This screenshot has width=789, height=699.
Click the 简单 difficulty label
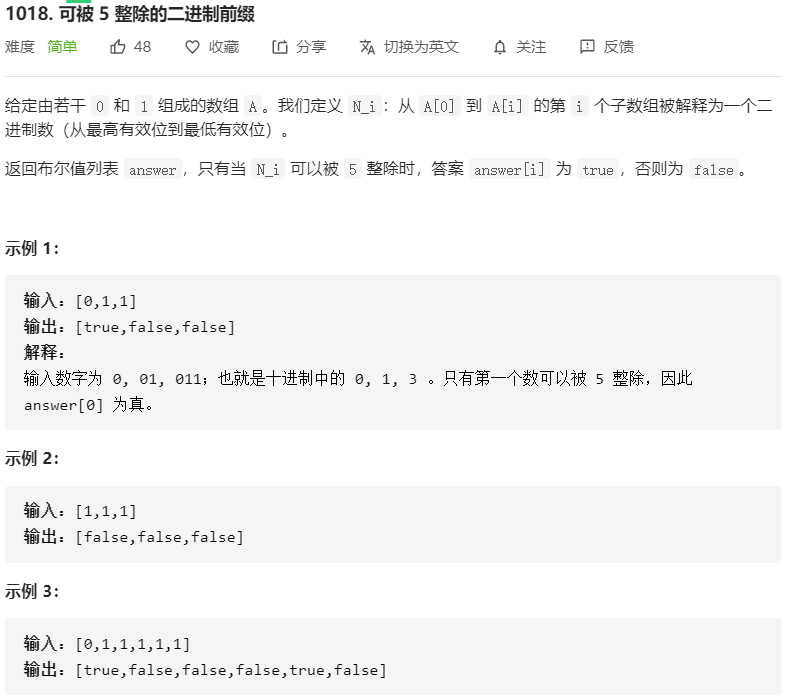coord(62,47)
